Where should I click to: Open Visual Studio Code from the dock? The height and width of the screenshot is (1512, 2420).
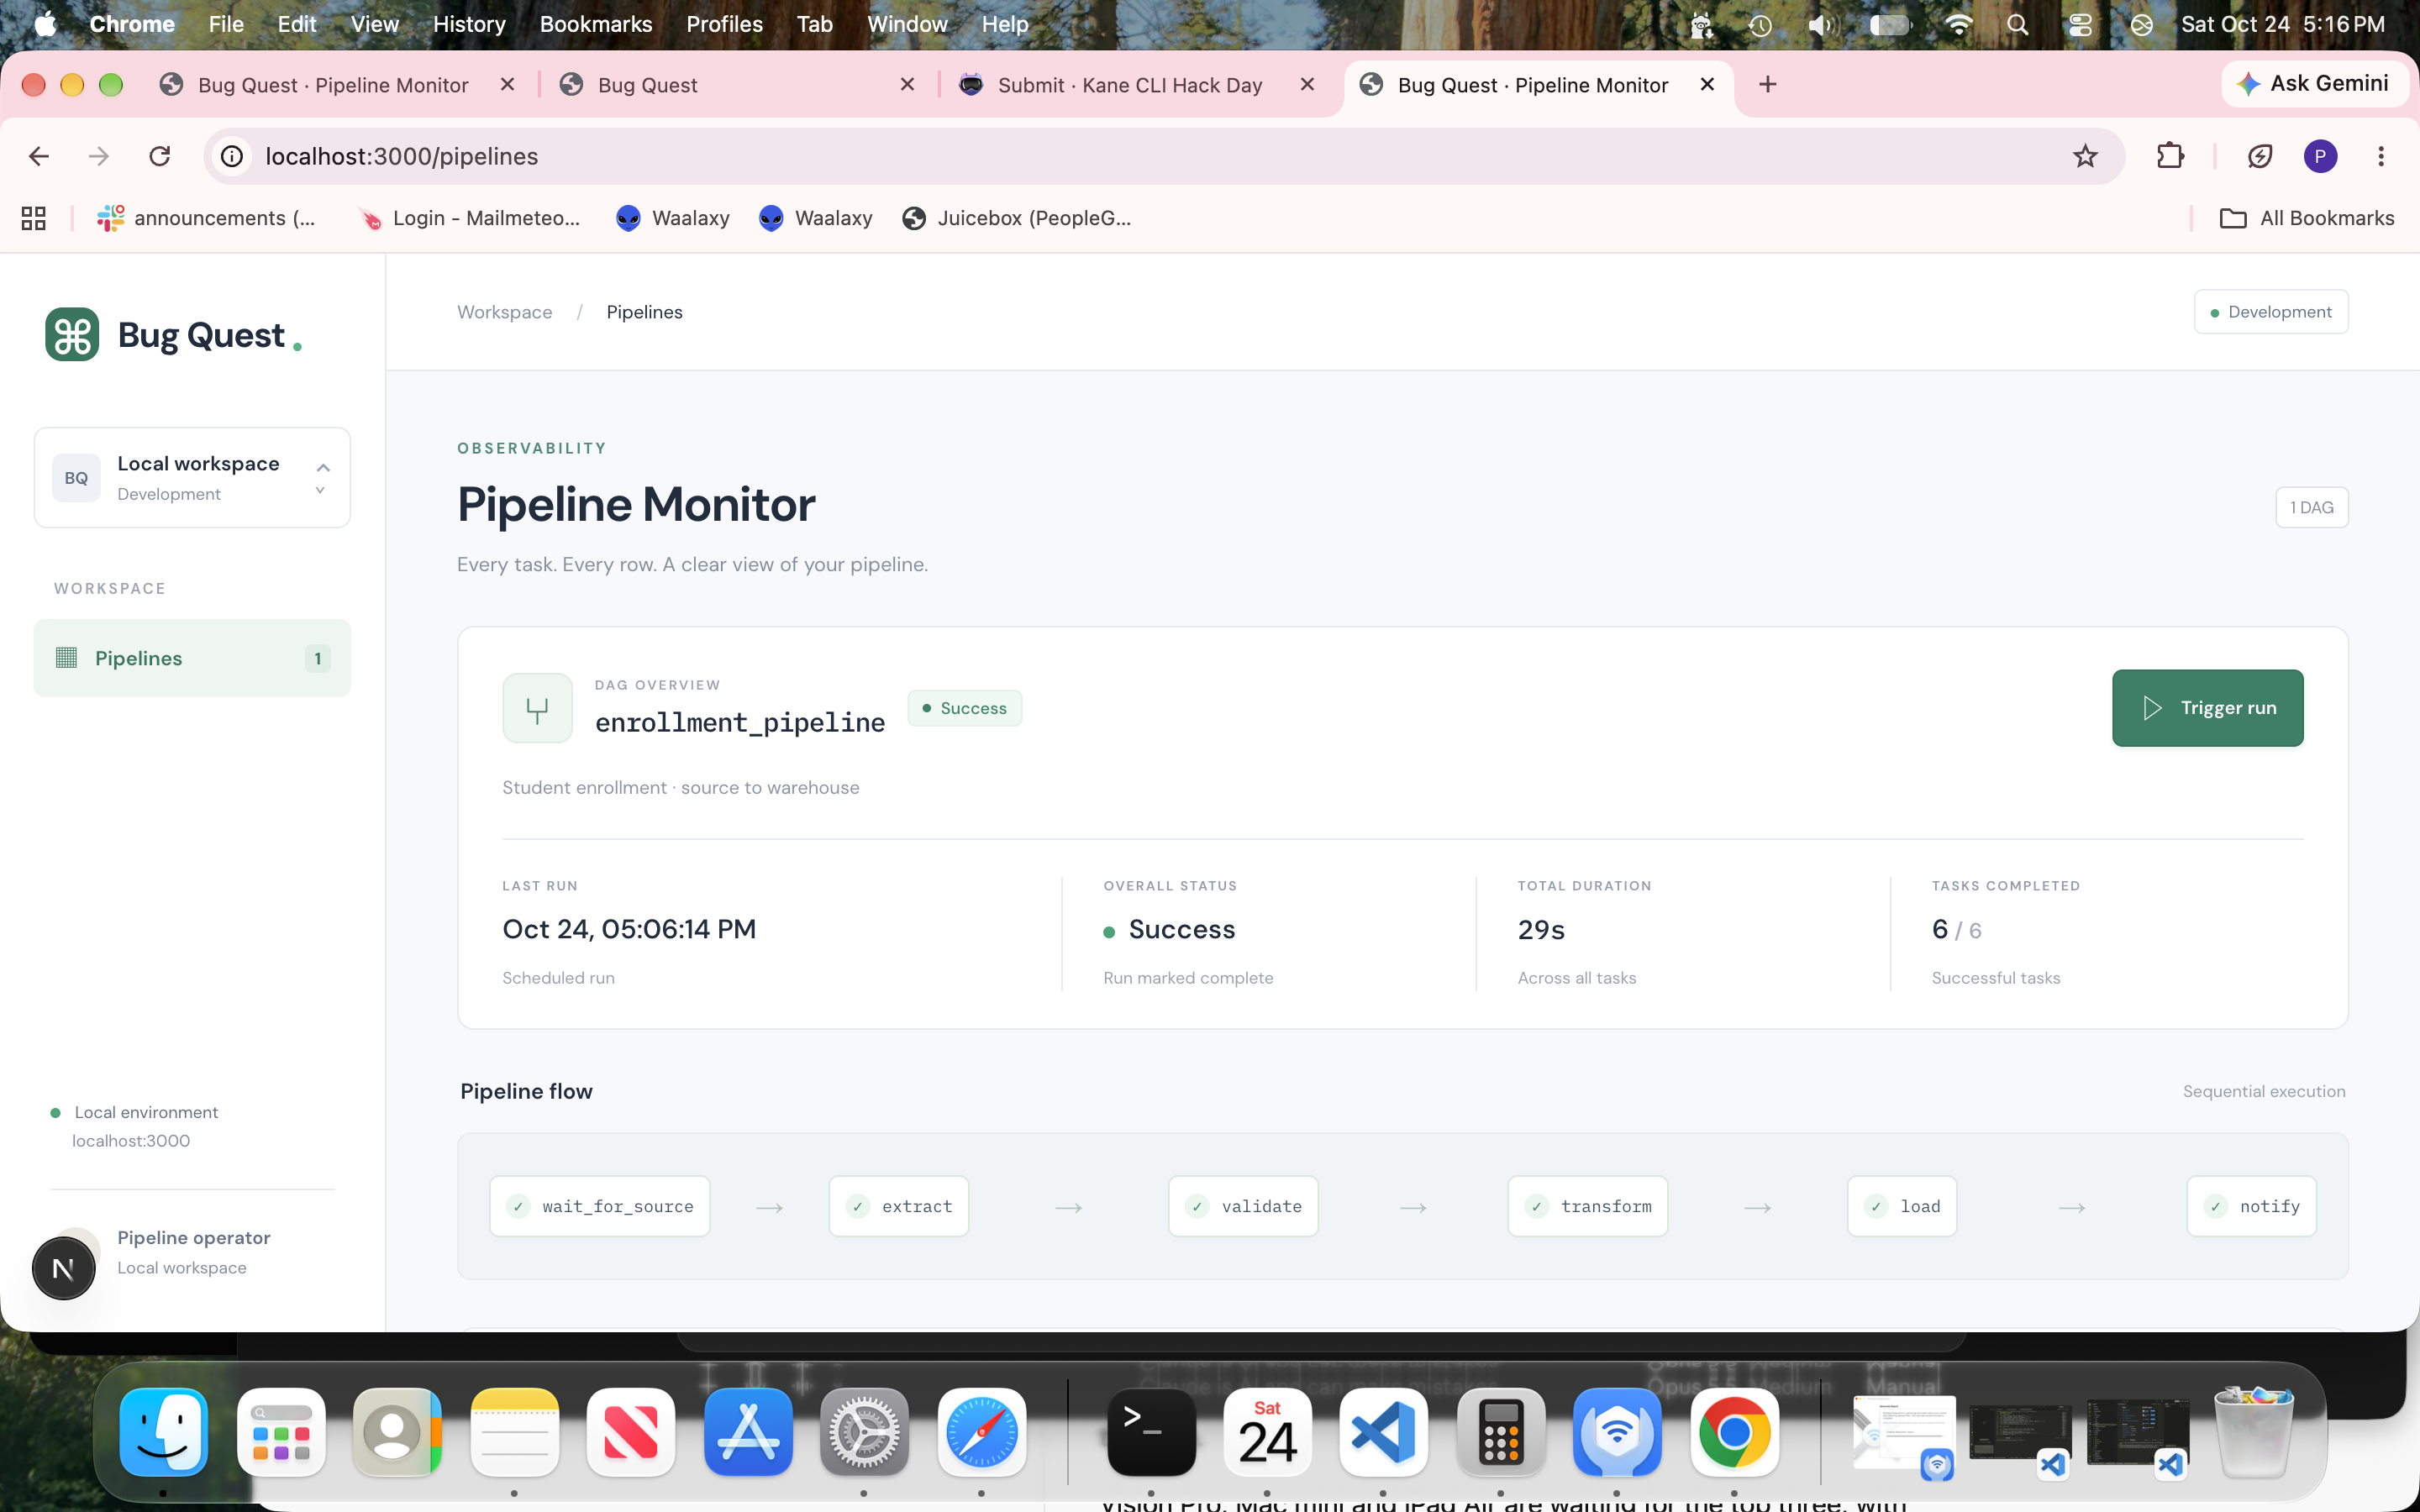click(1384, 1434)
